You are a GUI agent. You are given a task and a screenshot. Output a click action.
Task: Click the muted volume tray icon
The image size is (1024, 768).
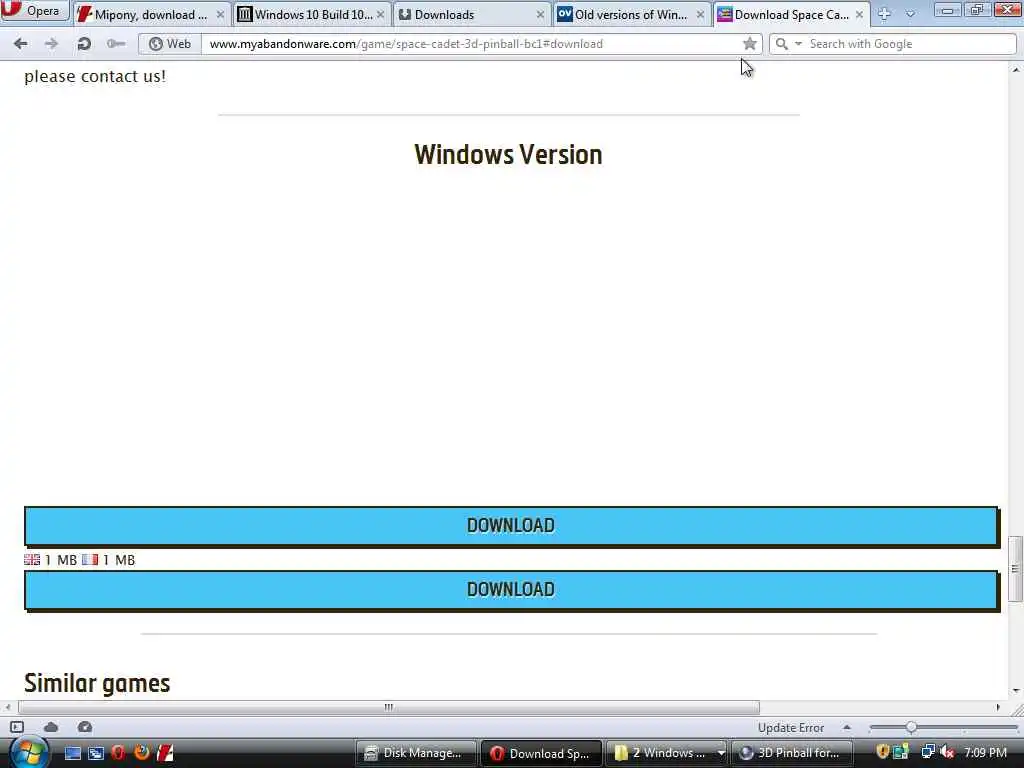click(x=948, y=752)
